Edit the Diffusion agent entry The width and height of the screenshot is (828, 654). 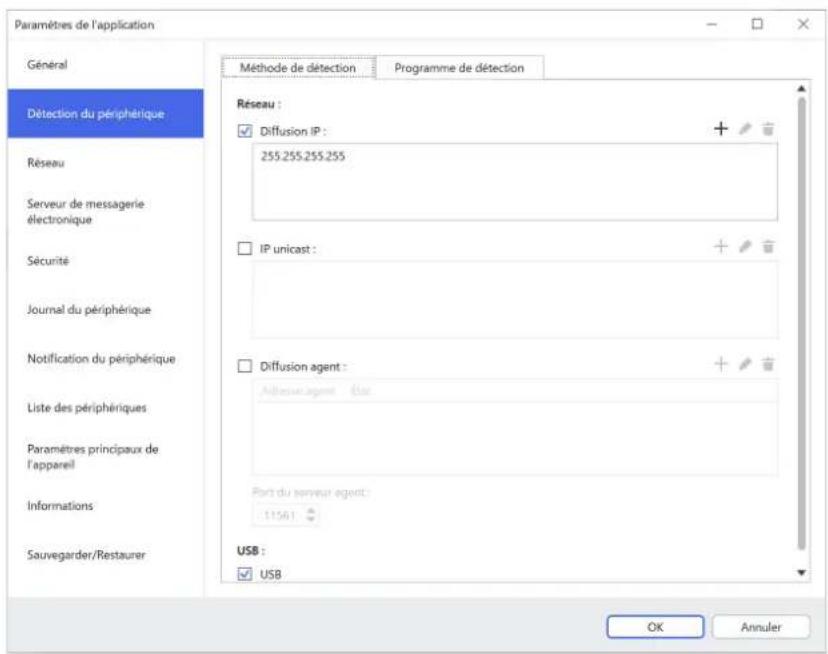745,363
